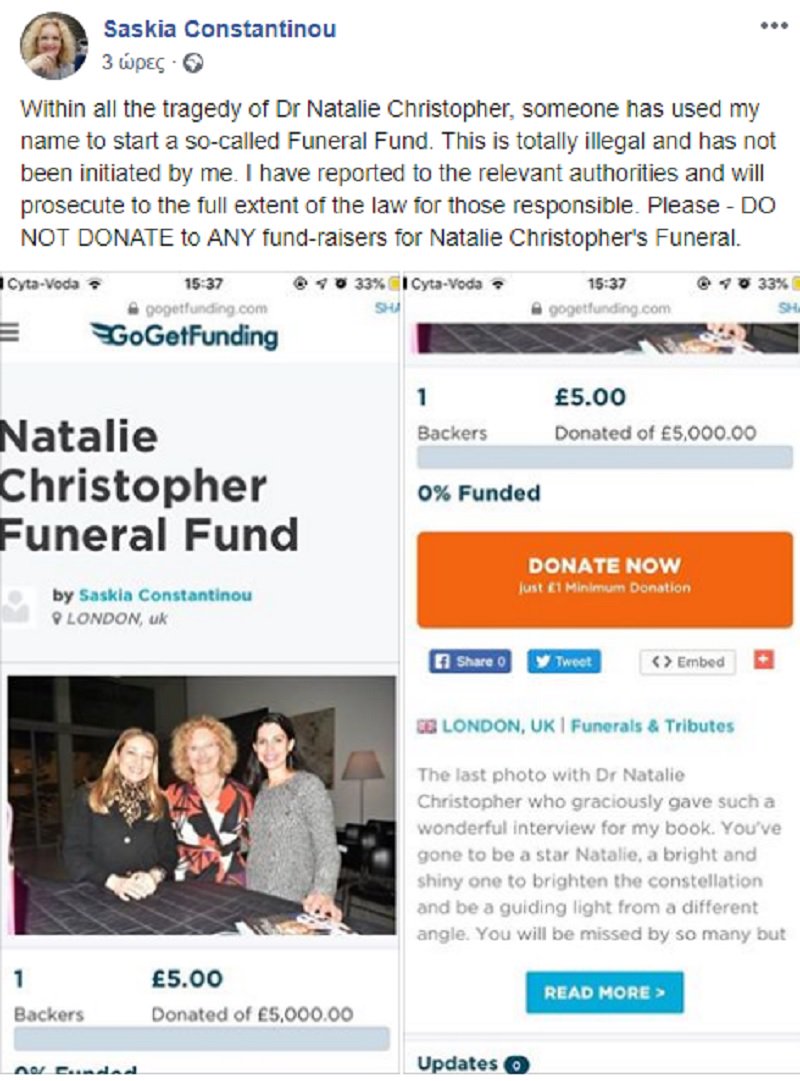Click the Updates section heading
The height and width of the screenshot is (1081, 800).
(457, 1063)
